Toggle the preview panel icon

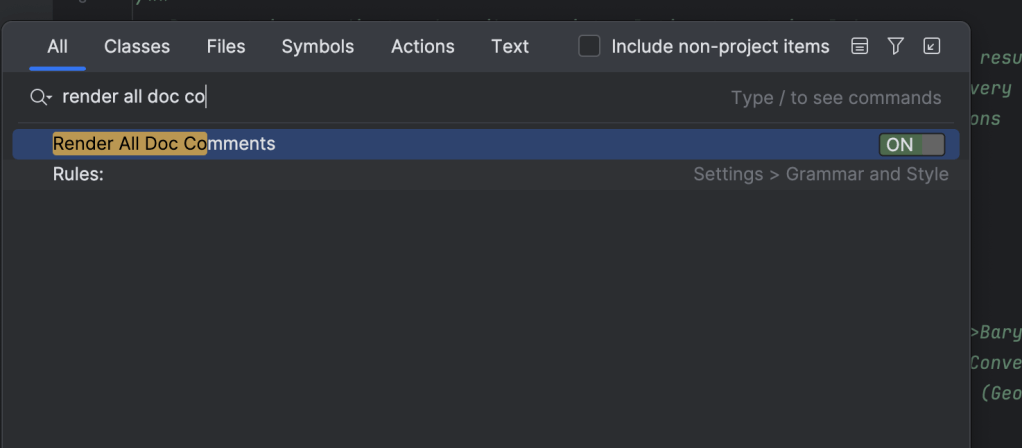(860, 46)
